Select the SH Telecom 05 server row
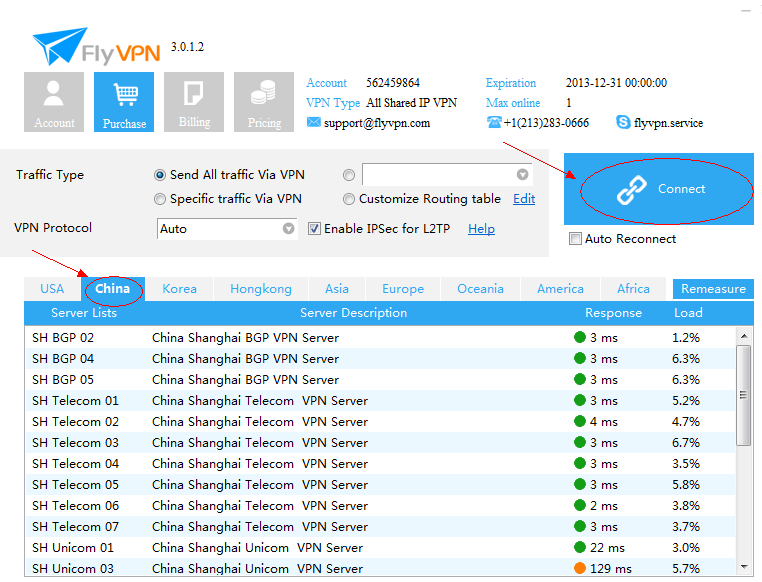The height and width of the screenshot is (582, 762). coord(380,484)
